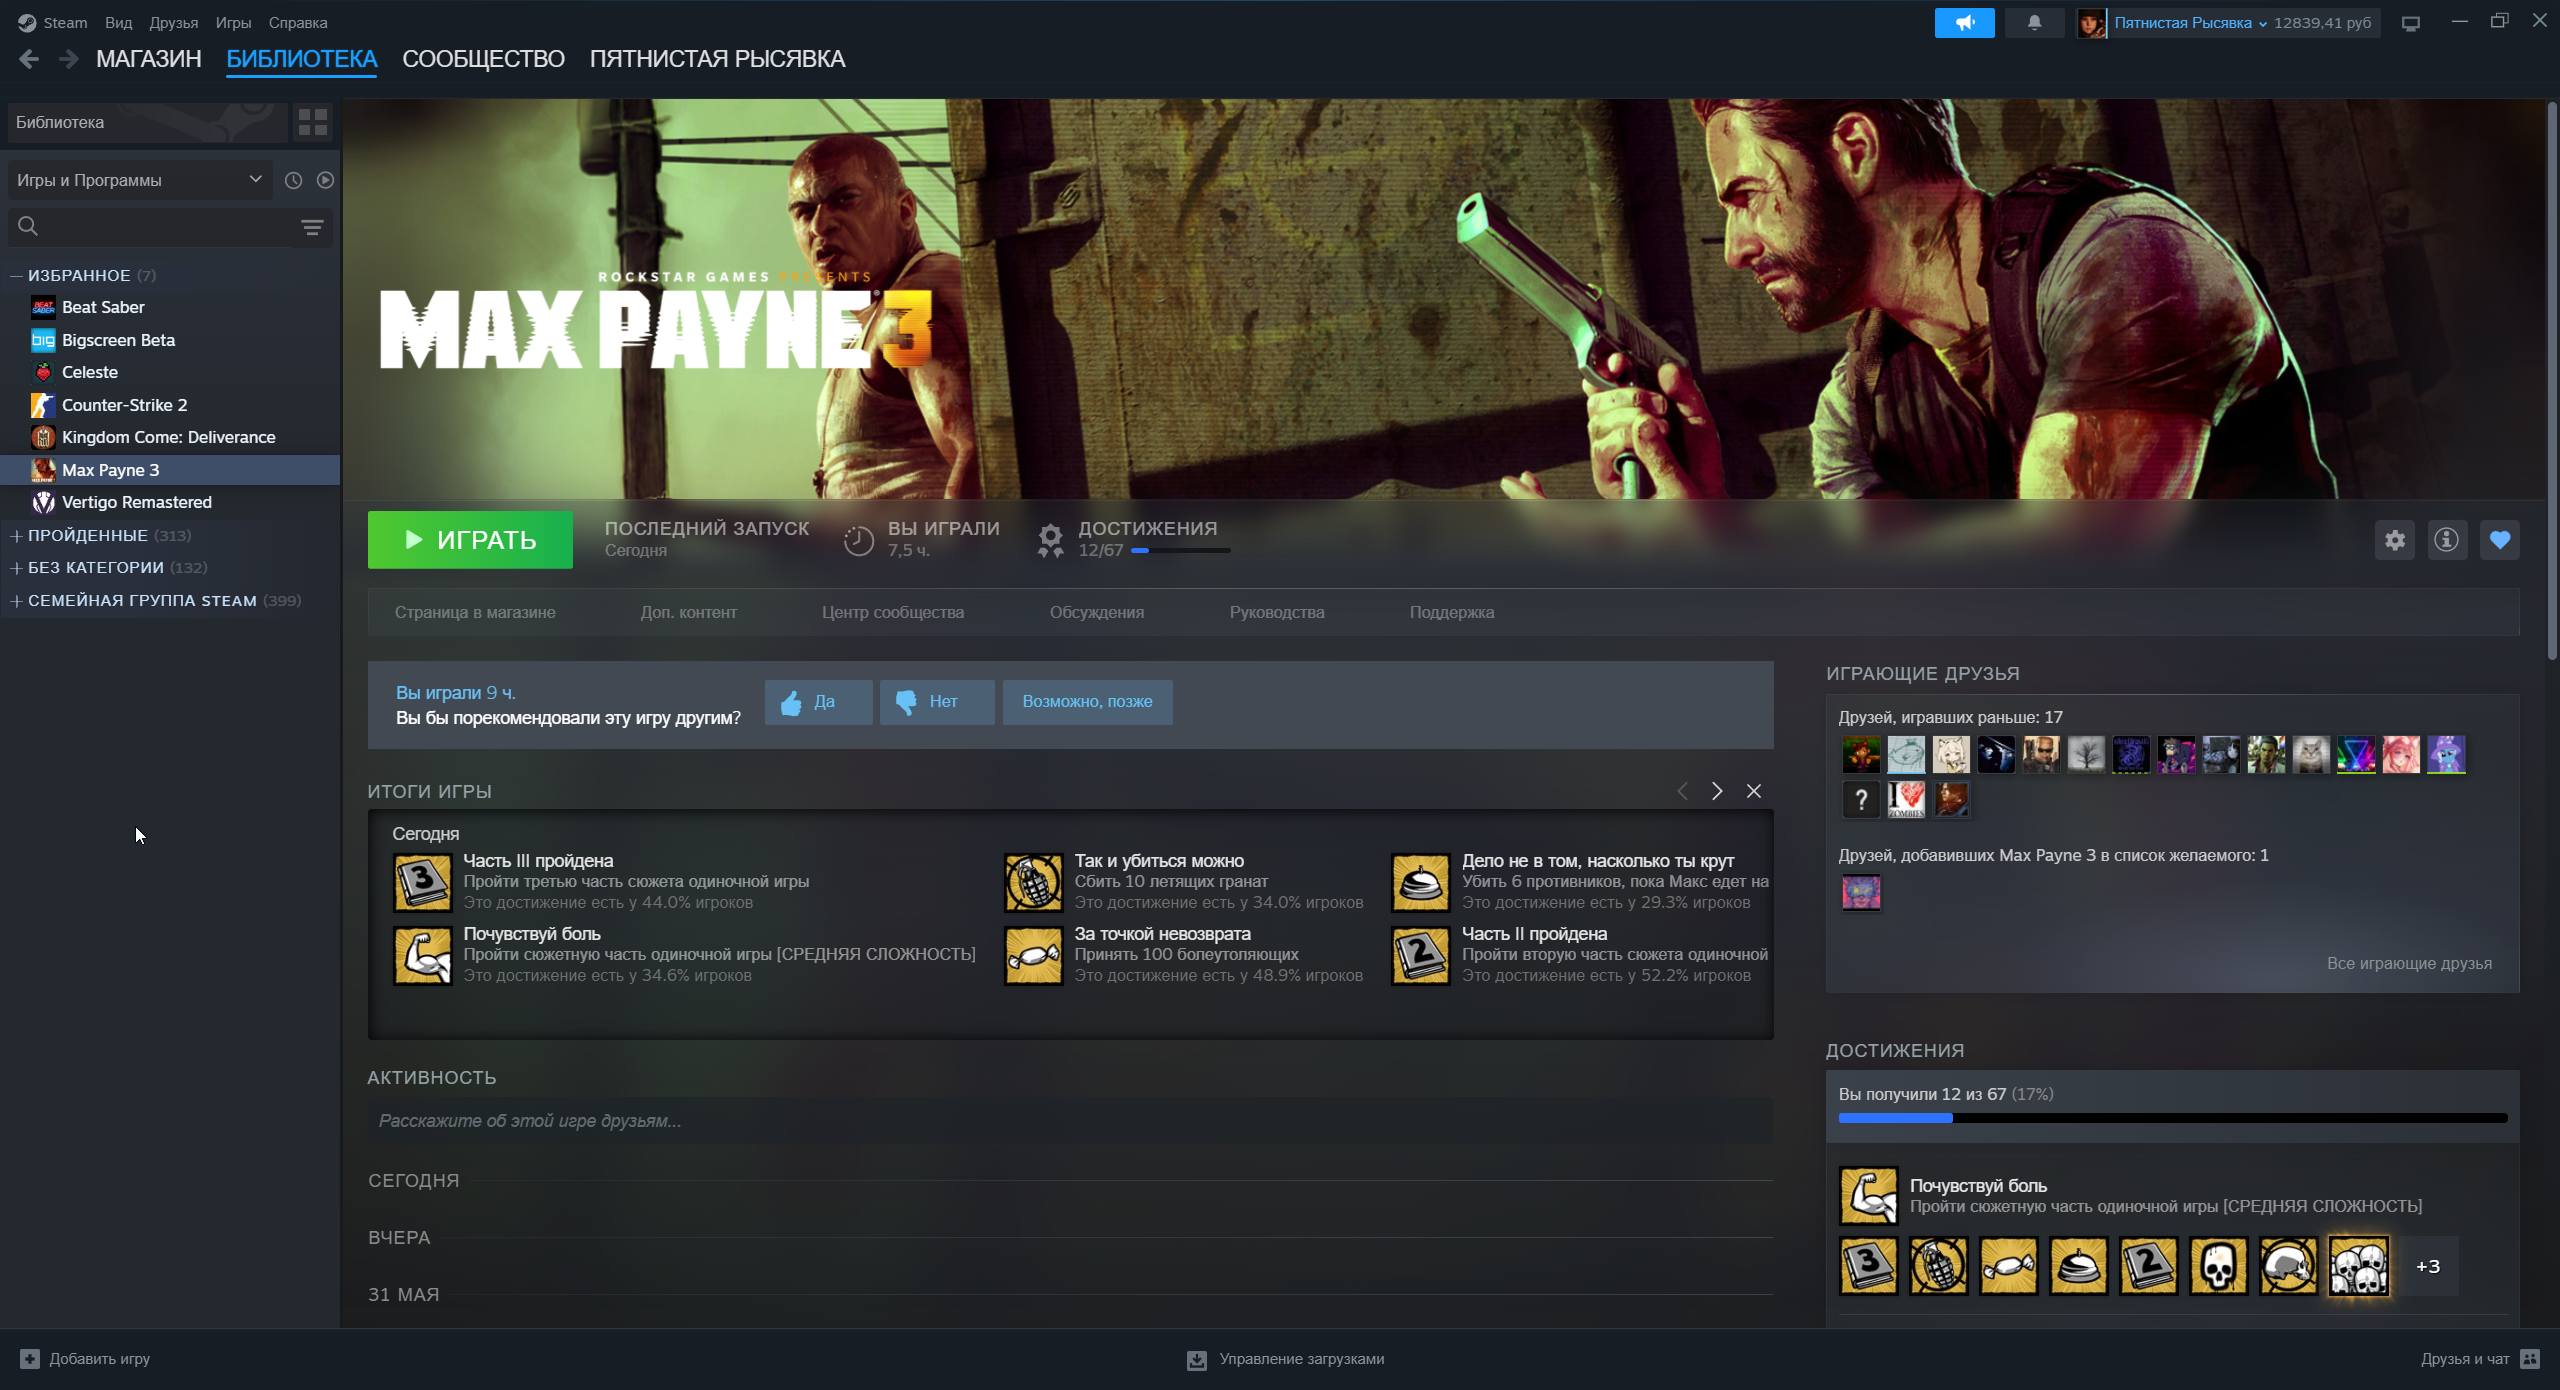The height and width of the screenshot is (1390, 2560).
Task: Expand the БЕЗ КАТЕГОРИИ category
Action: point(16,568)
